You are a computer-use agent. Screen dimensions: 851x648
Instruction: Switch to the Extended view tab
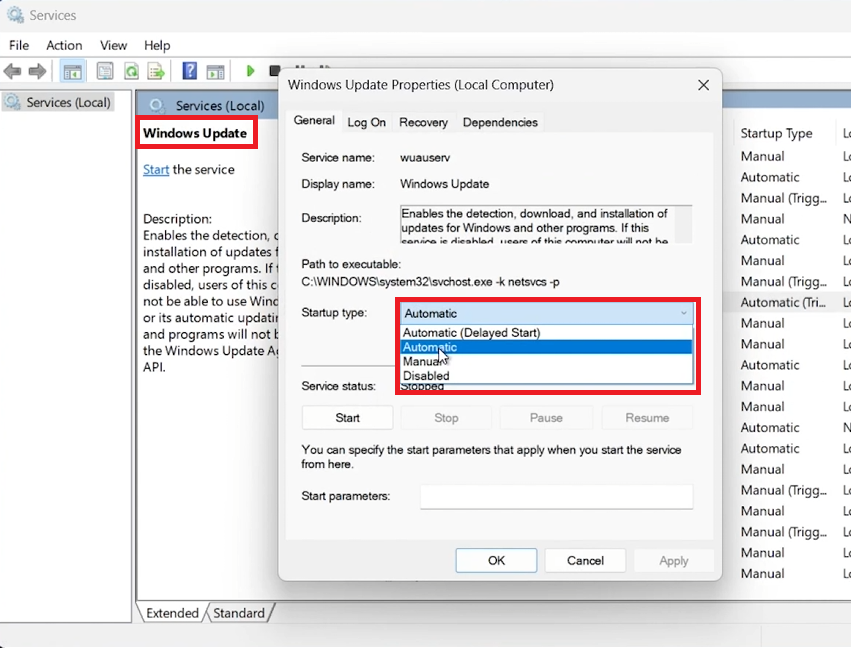[x=172, y=613]
